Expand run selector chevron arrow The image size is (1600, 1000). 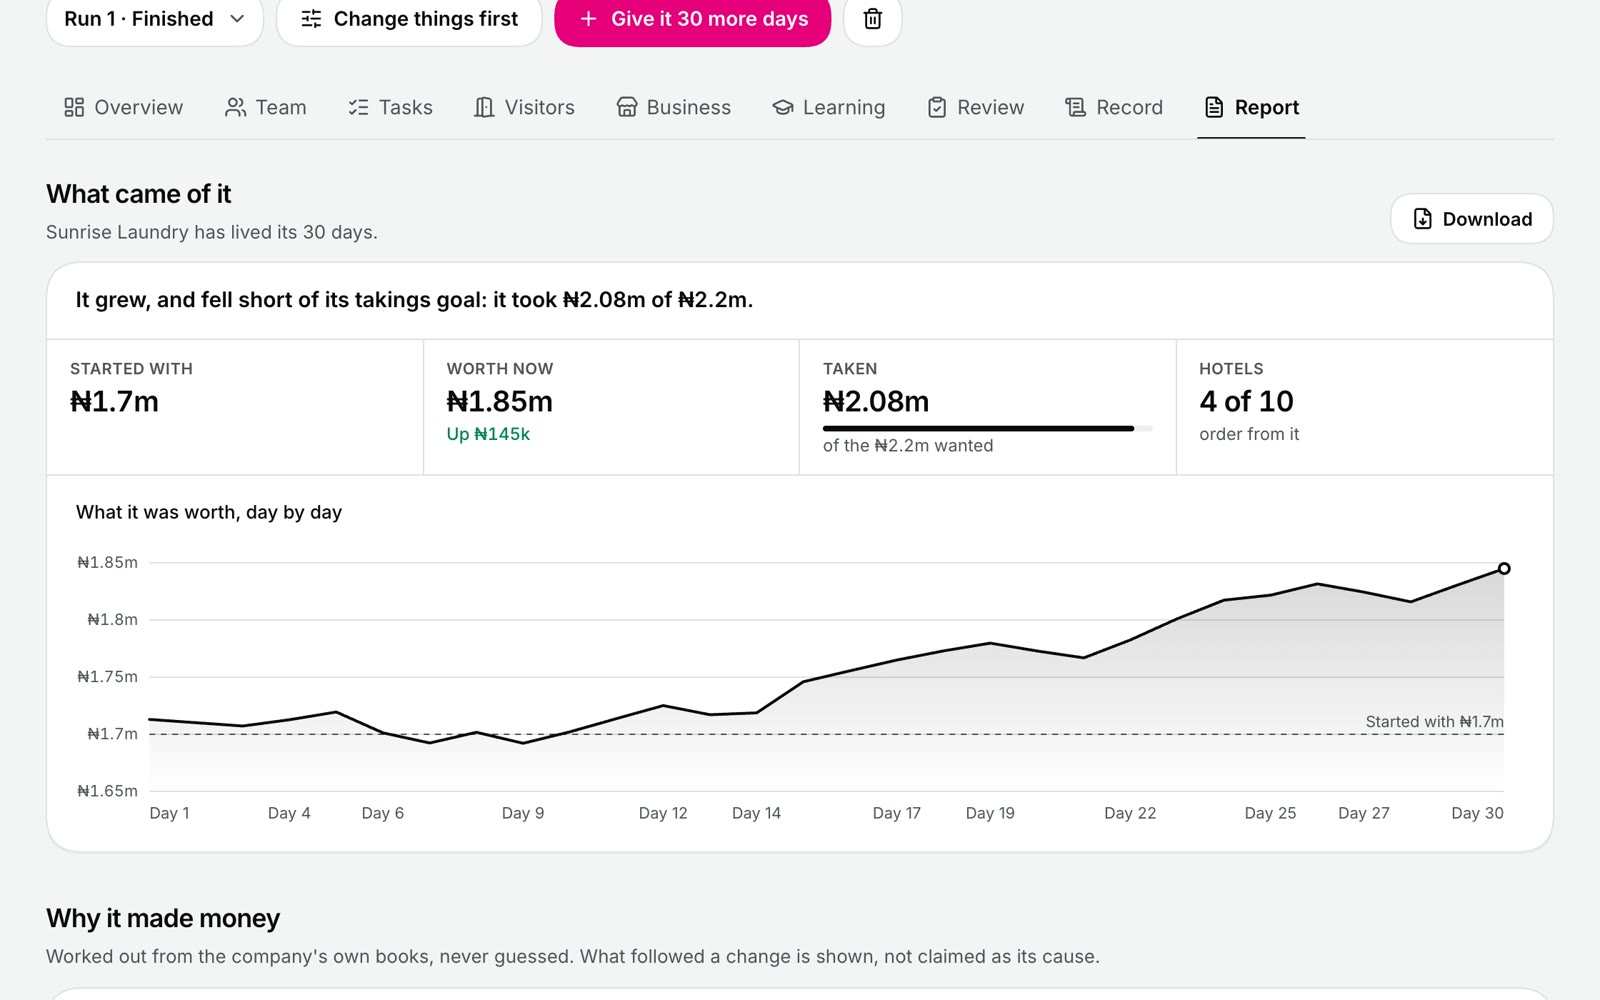(x=237, y=19)
